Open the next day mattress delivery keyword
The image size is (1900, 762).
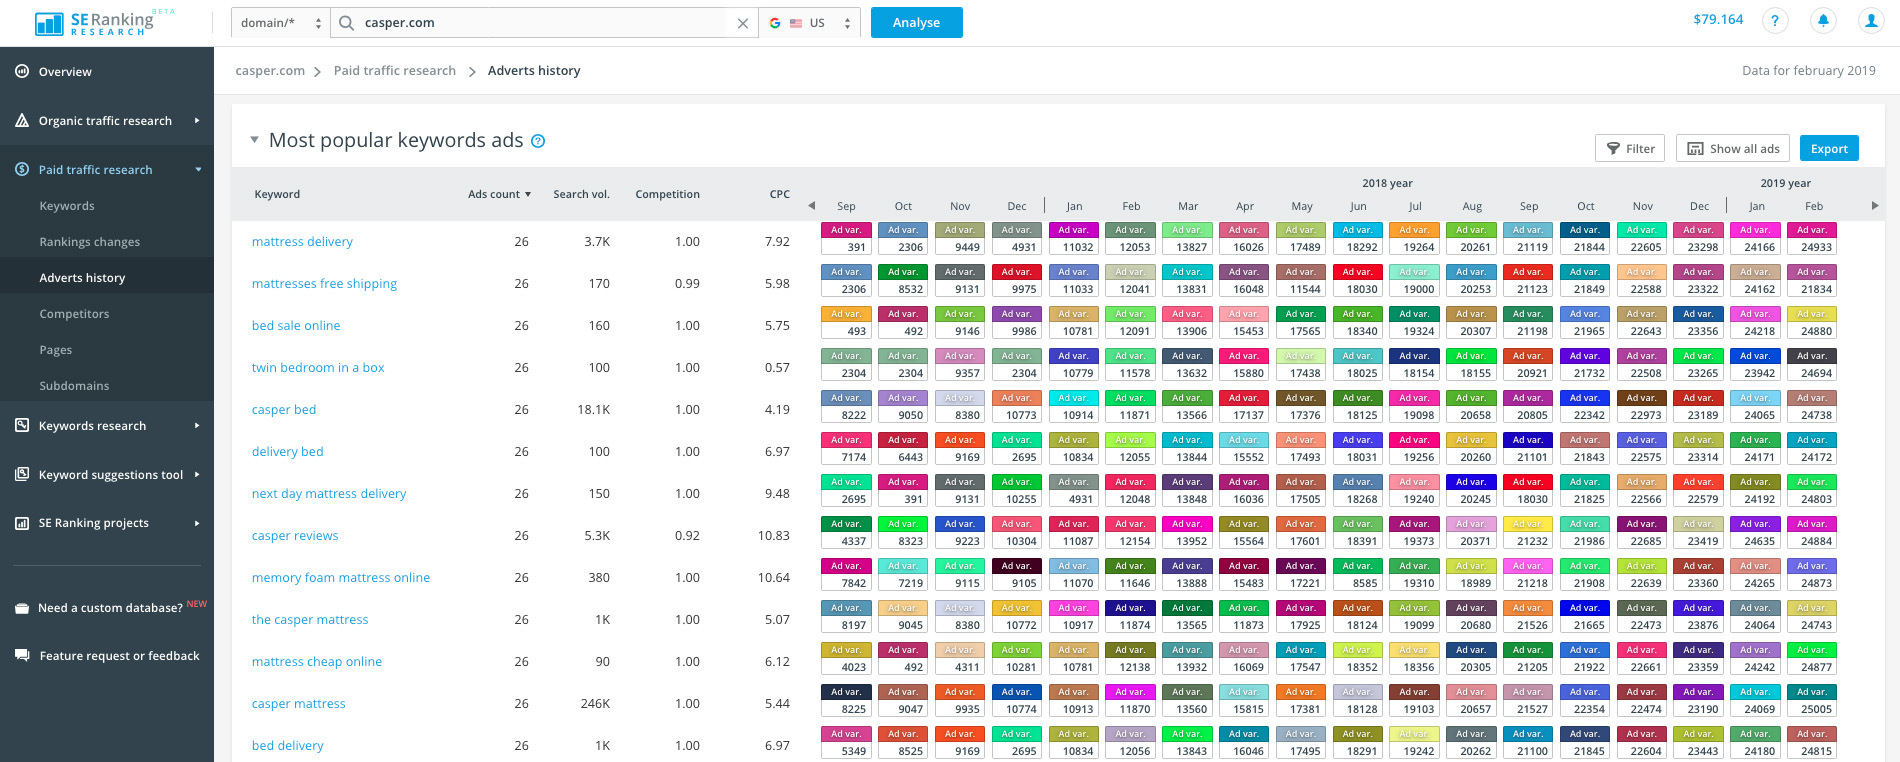click(x=329, y=494)
